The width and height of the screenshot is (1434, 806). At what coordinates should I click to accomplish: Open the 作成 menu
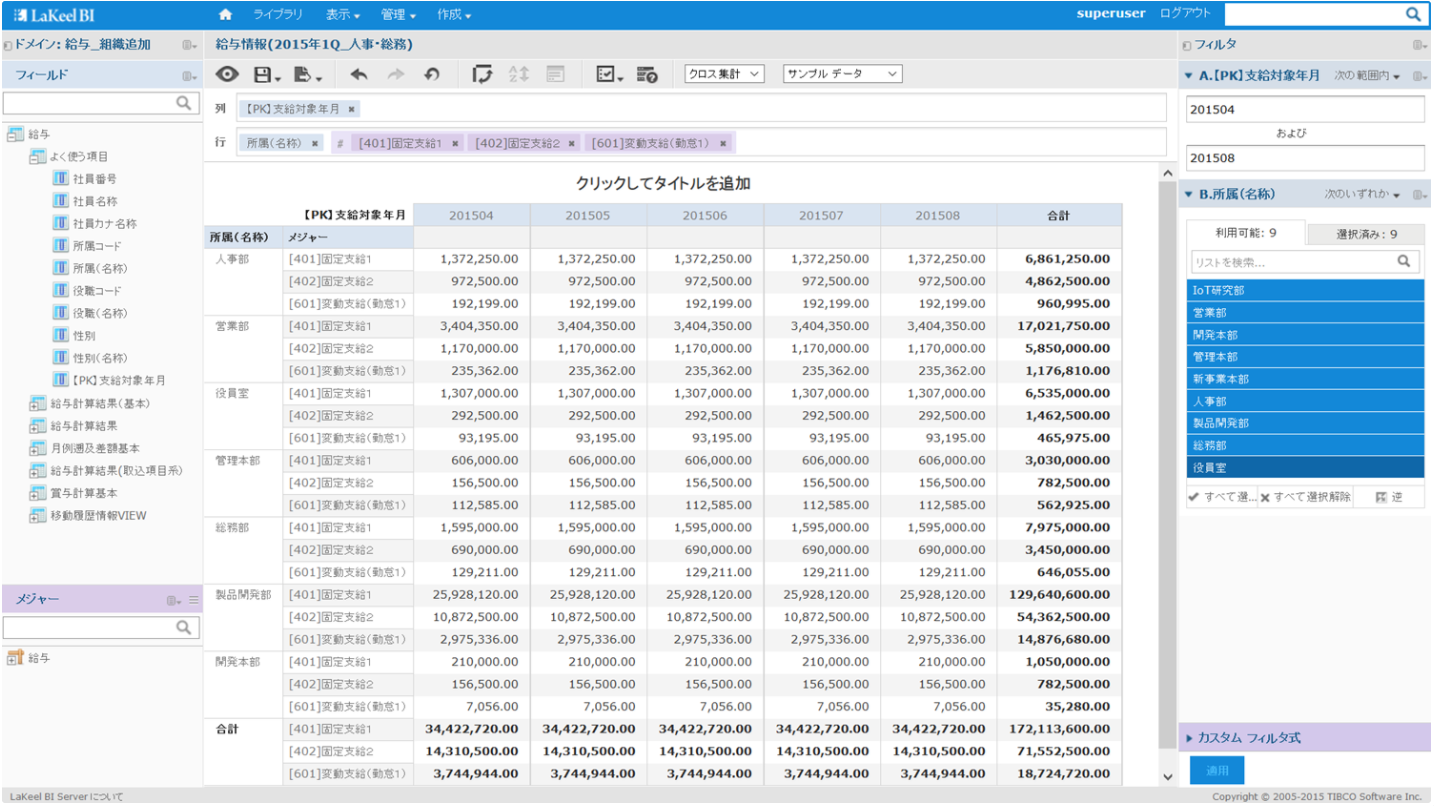point(454,14)
